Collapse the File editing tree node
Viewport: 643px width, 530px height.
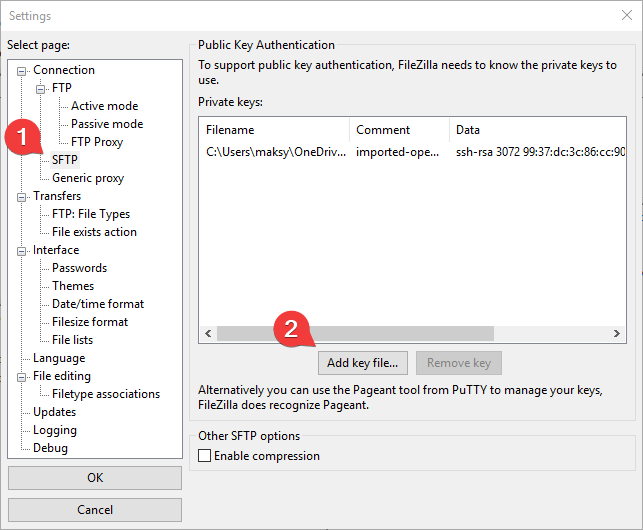pyautogui.click(x=24, y=376)
